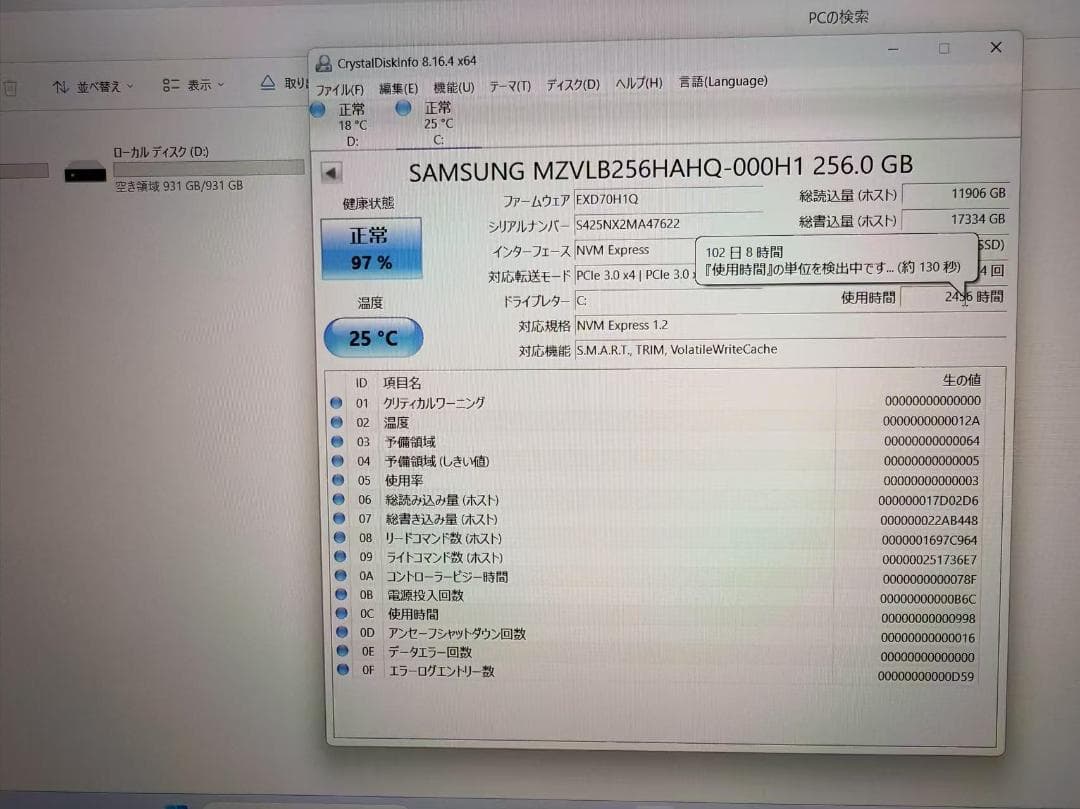Click the PCの検索 search field
The width and height of the screenshot is (1080, 809).
coord(840,16)
